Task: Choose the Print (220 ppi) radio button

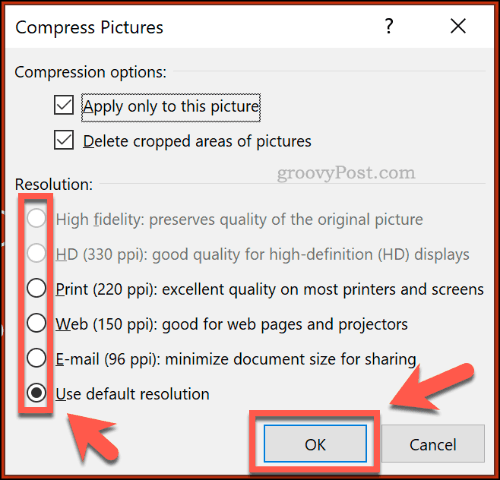Action: (x=36, y=288)
